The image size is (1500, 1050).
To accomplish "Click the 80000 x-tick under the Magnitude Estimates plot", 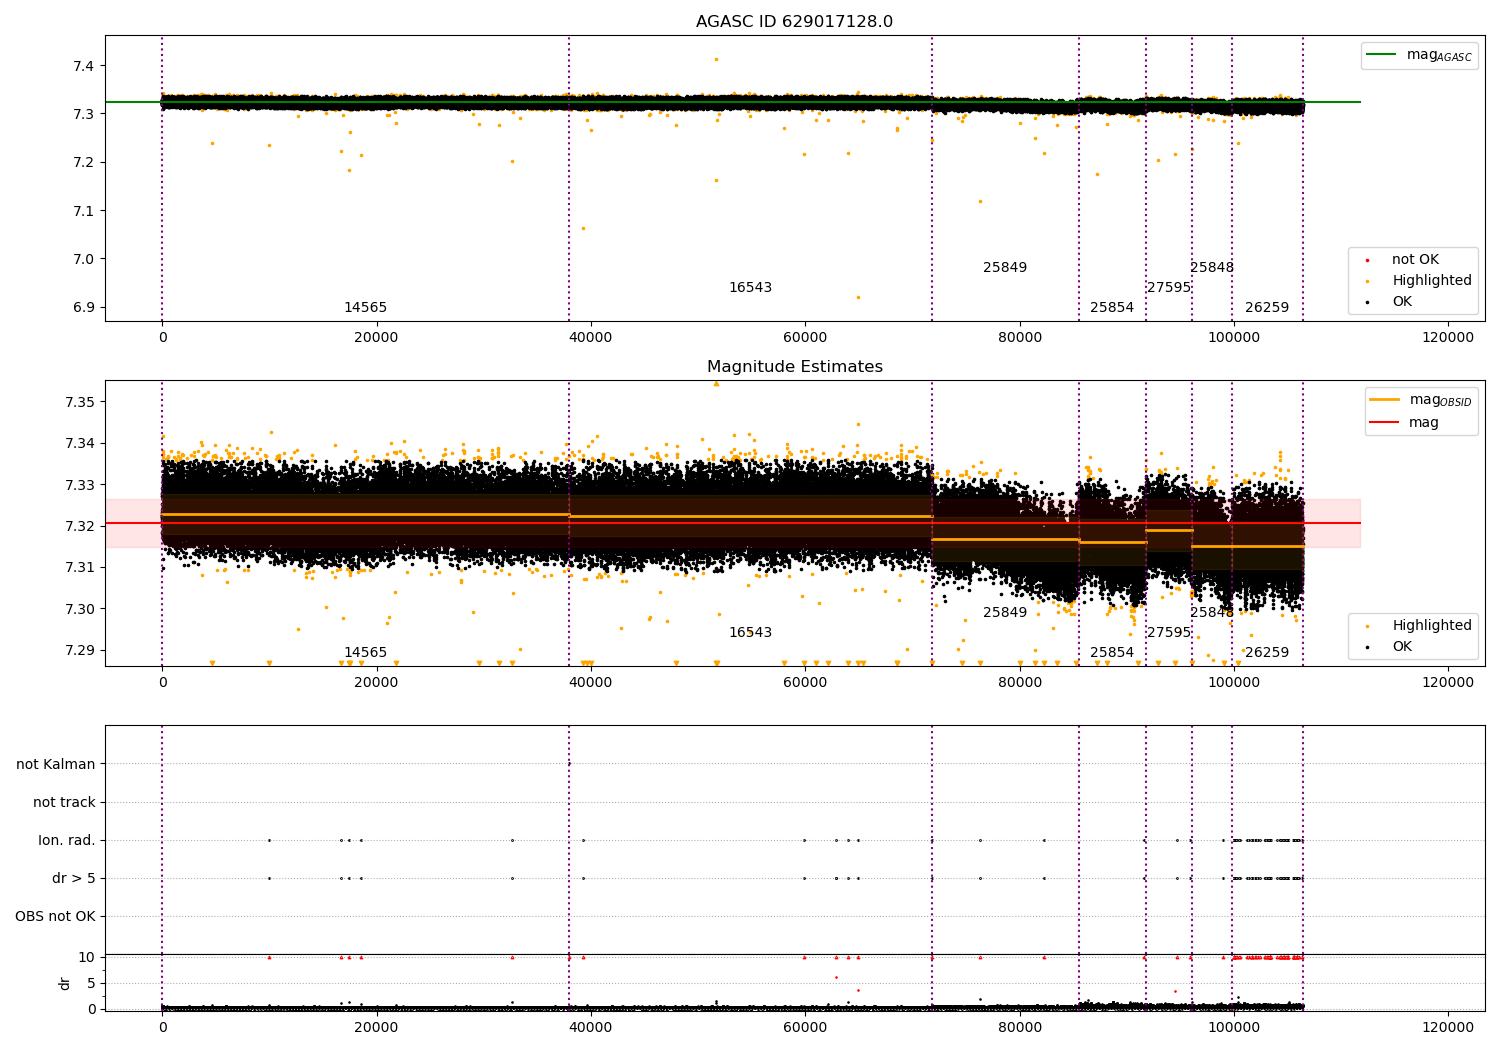I will tap(1019, 683).
